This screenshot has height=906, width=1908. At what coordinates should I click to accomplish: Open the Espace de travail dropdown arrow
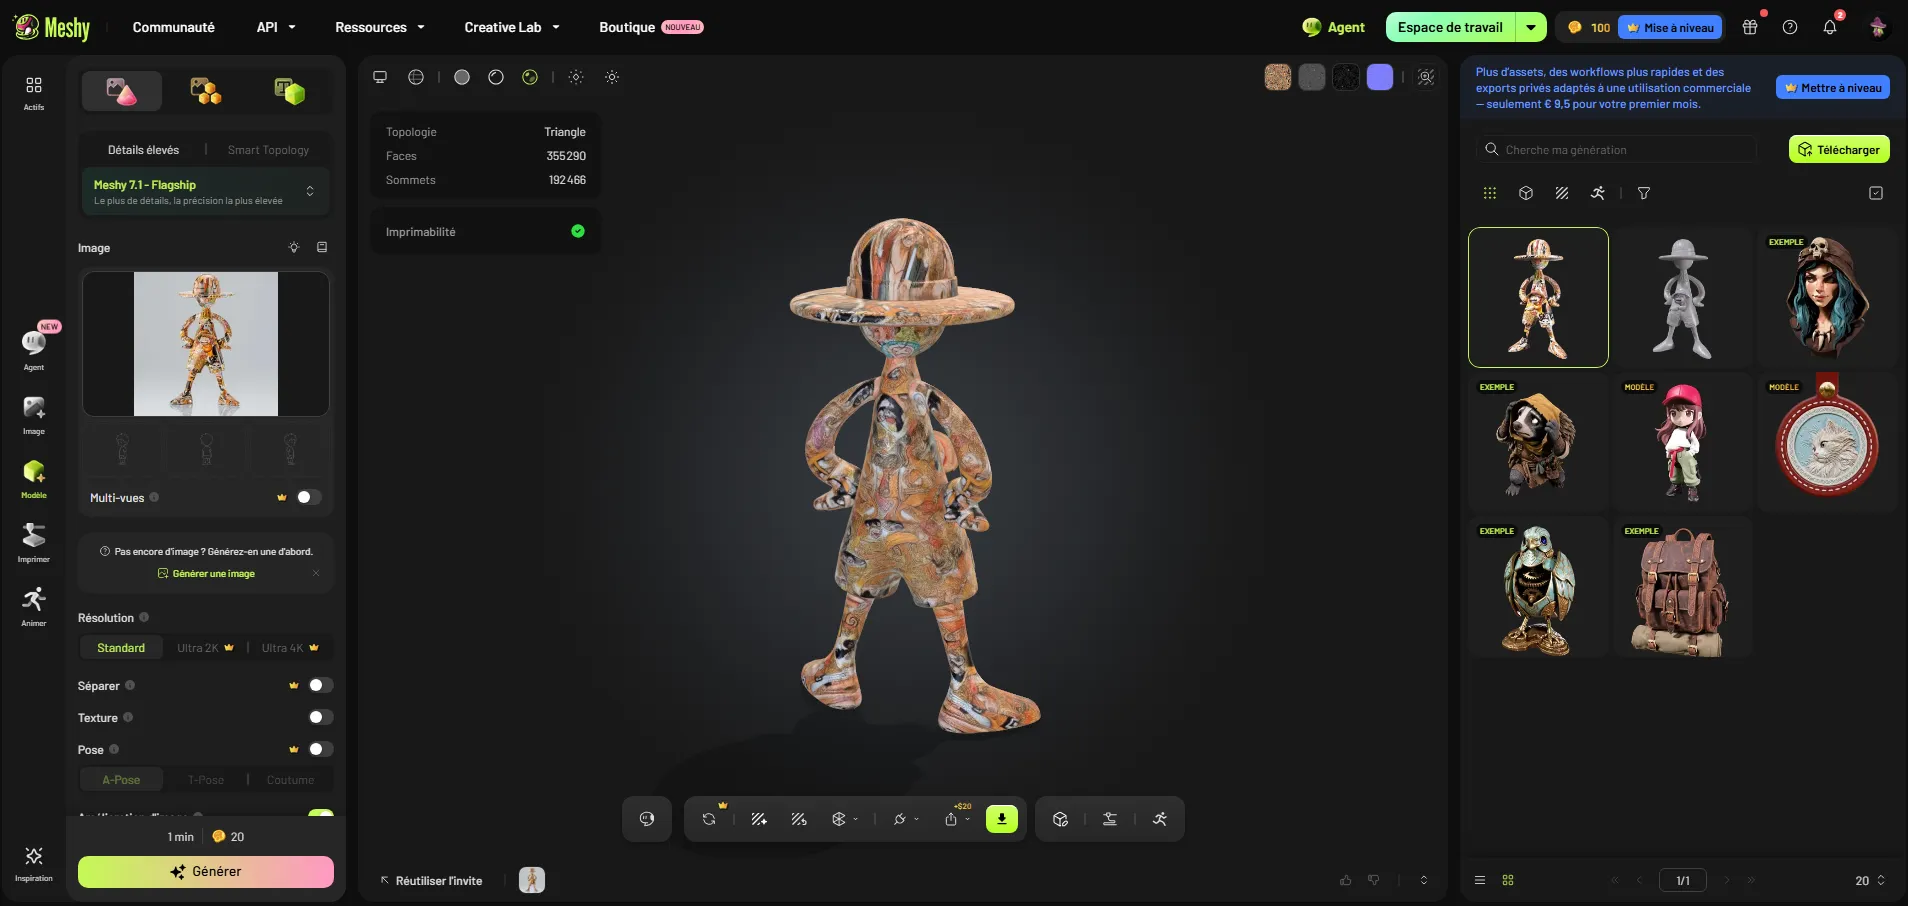(1531, 27)
